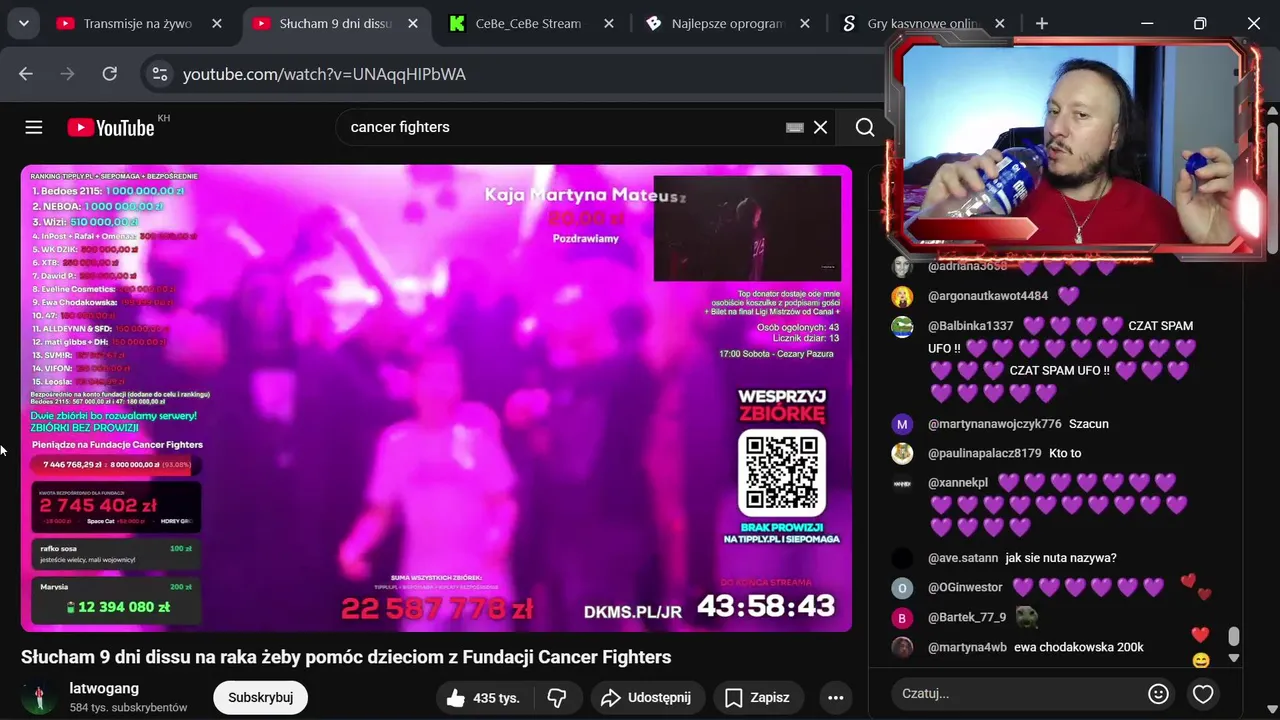Open the tab search dropdown arrow
This screenshot has width=1280, height=720.
(23, 23)
